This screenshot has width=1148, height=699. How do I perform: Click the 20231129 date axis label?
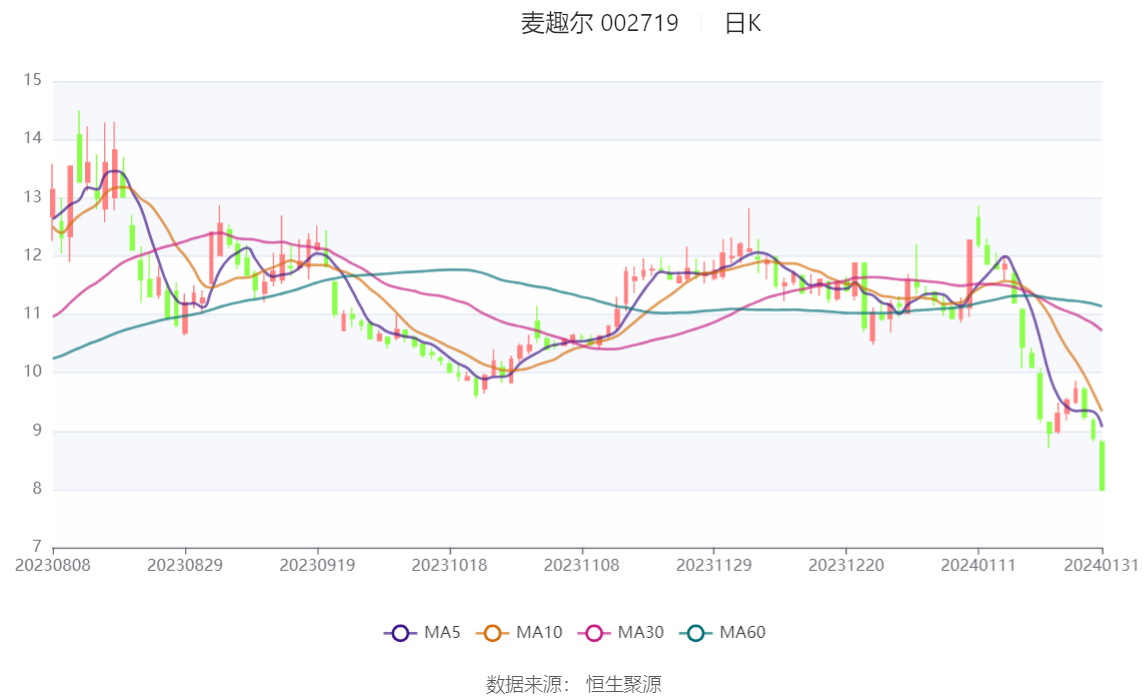tap(714, 566)
